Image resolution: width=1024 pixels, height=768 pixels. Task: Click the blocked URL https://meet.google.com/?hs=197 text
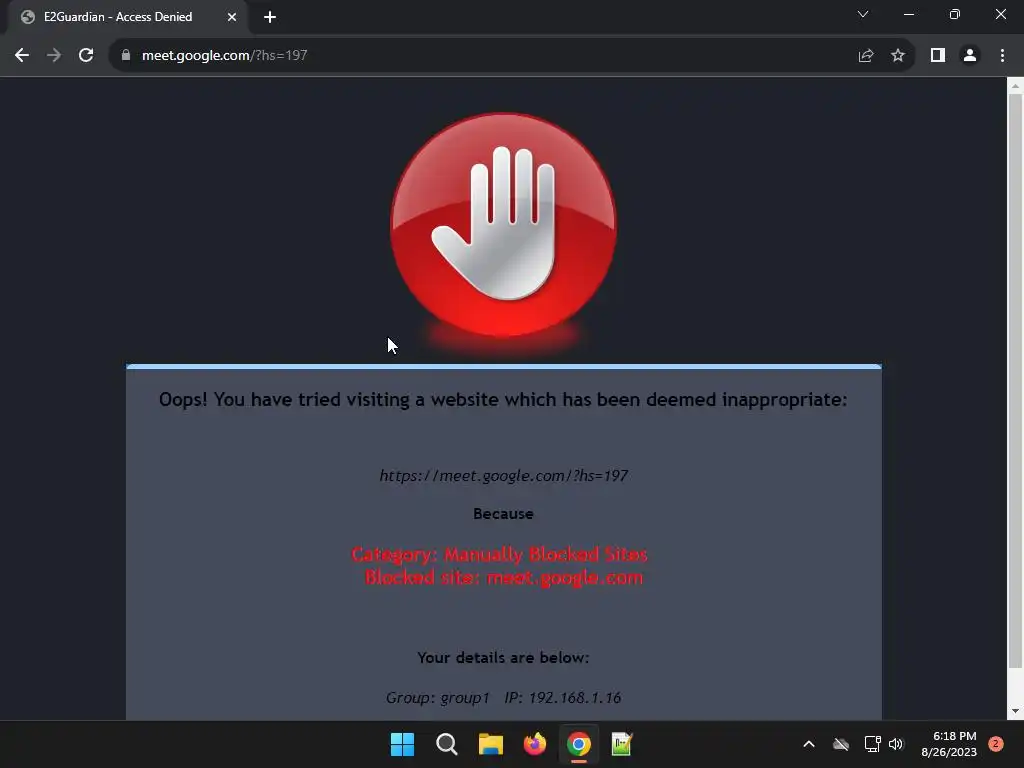504,475
